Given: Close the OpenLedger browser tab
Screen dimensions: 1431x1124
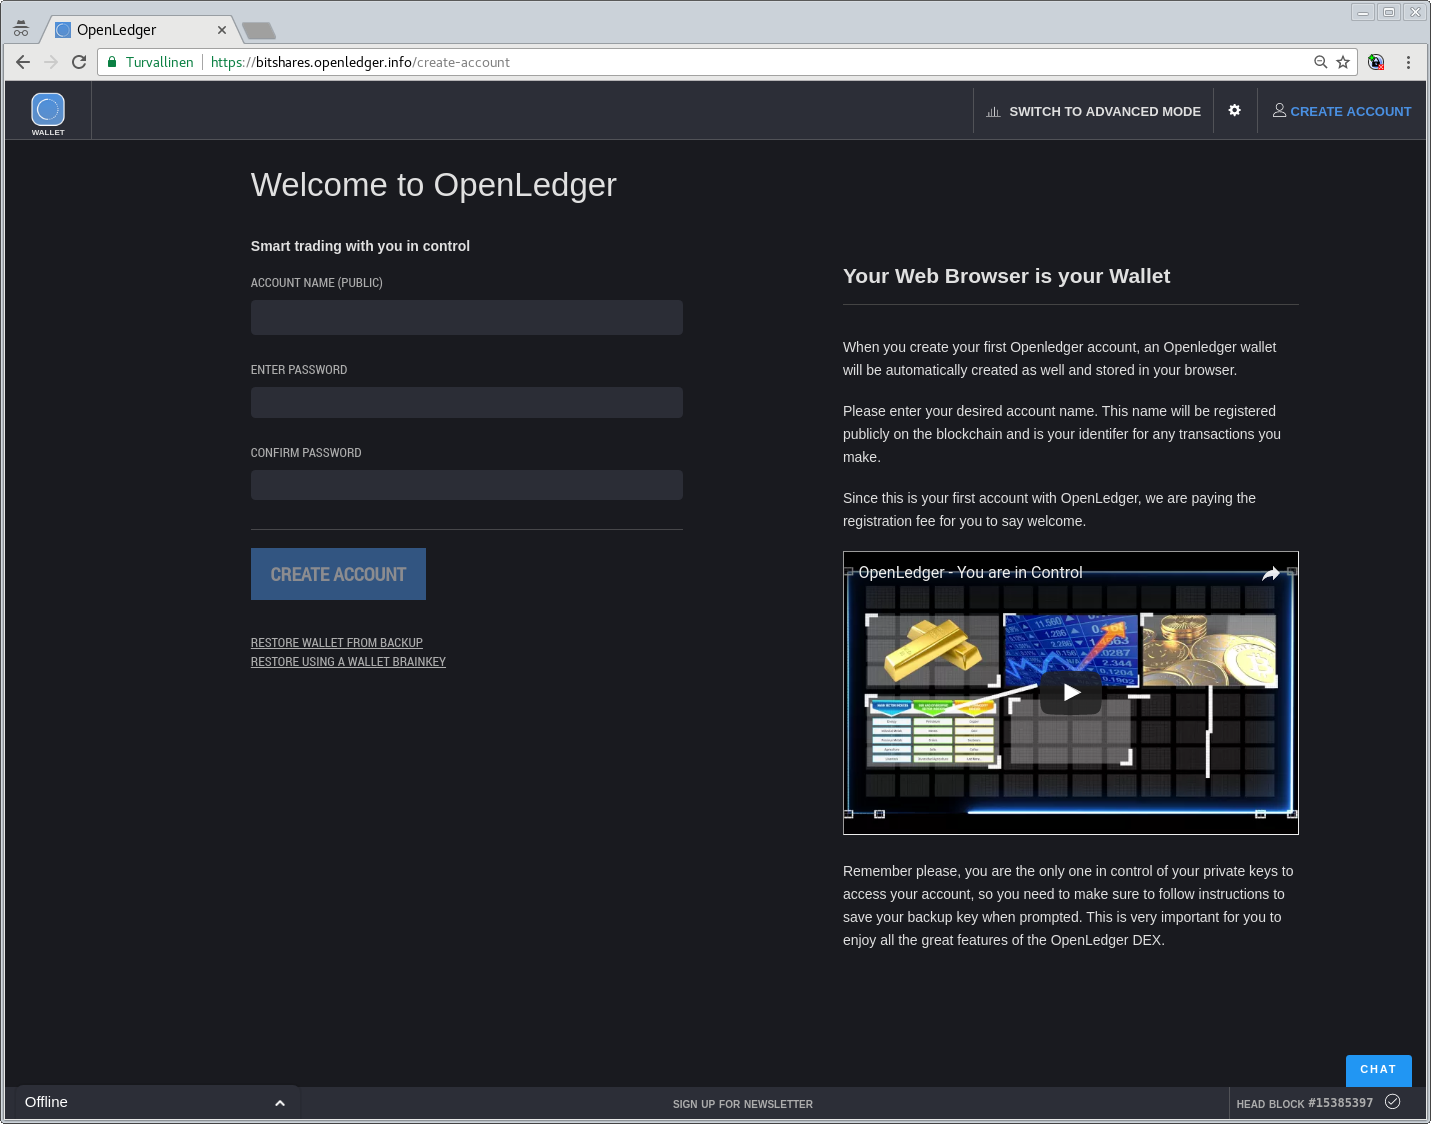Looking at the screenshot, I should point(222,30).
